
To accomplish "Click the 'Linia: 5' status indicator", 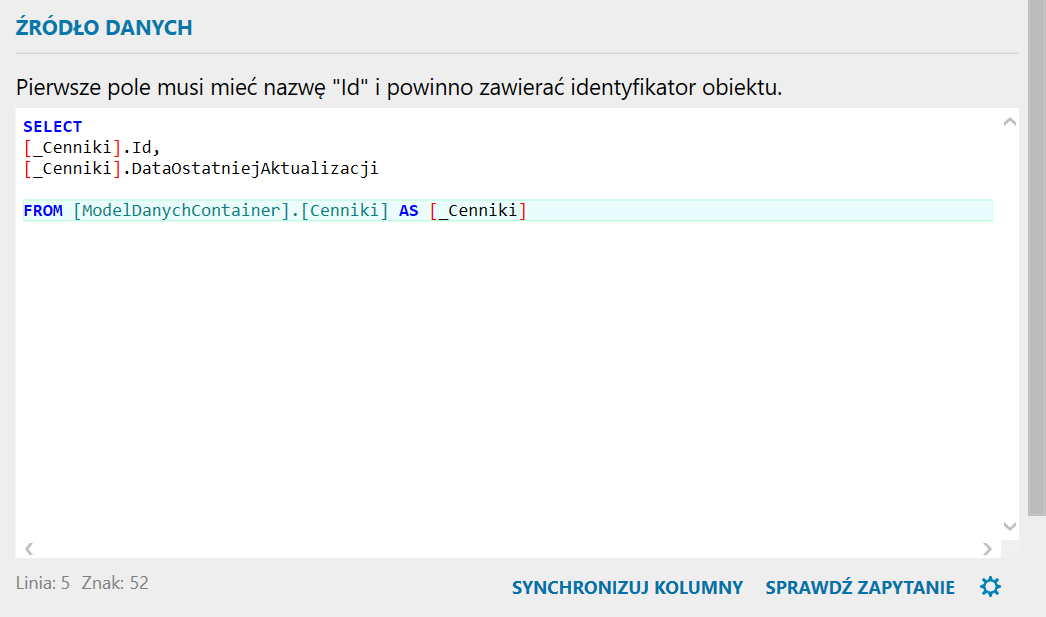I will tap(43, 582).
